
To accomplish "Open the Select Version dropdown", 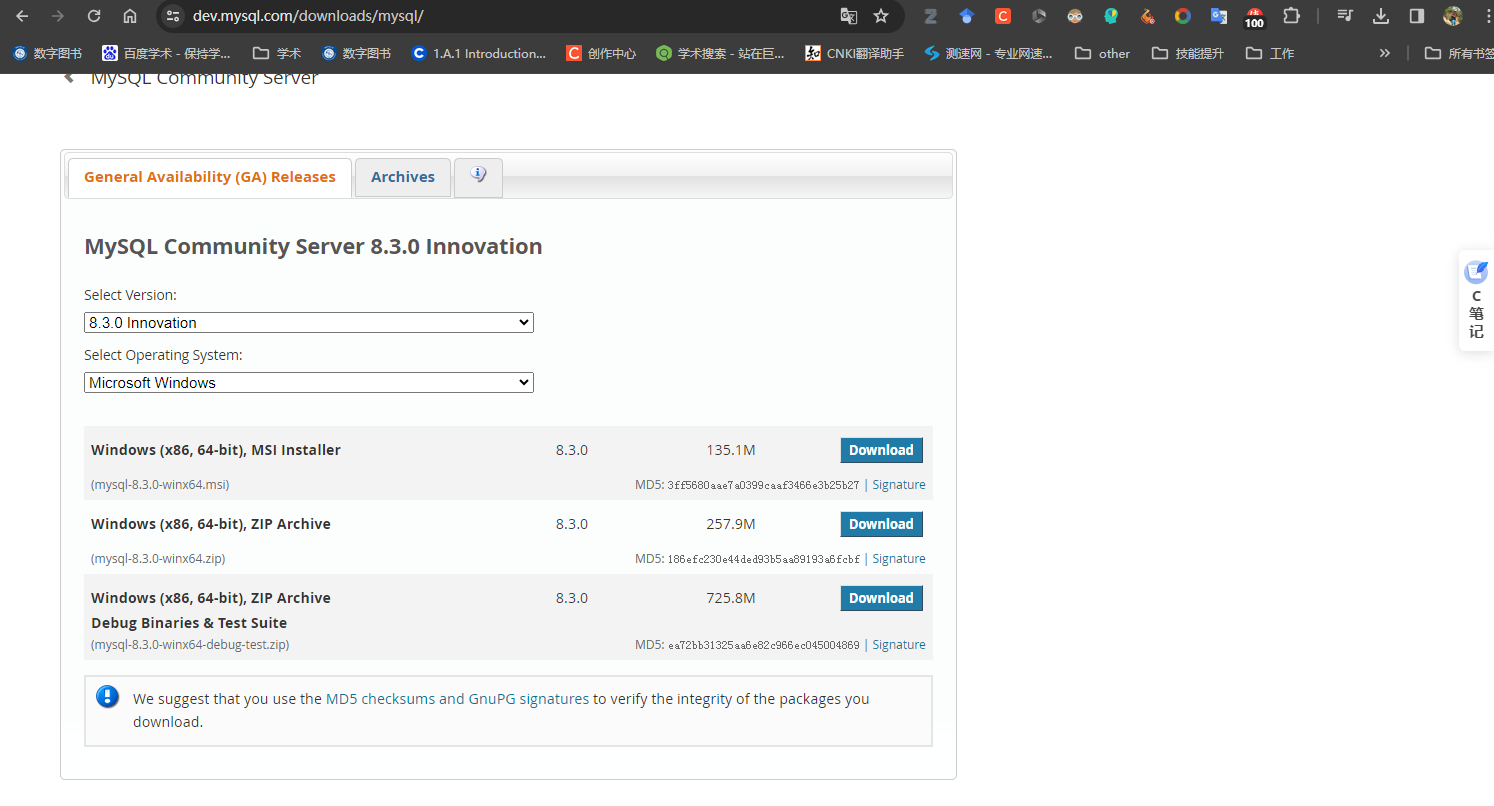I will [x=309, y=323].
